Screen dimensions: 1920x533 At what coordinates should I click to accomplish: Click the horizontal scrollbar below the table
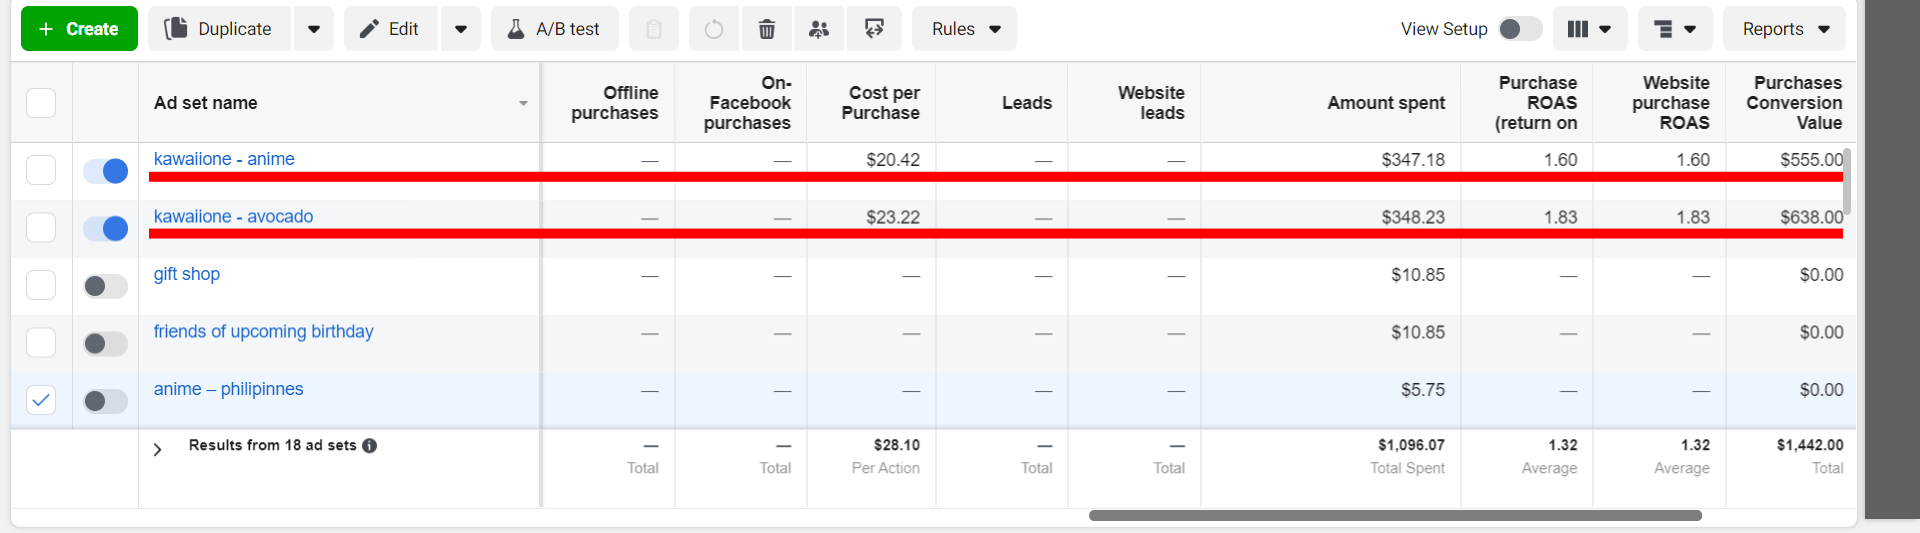(x=1394, y=516)
